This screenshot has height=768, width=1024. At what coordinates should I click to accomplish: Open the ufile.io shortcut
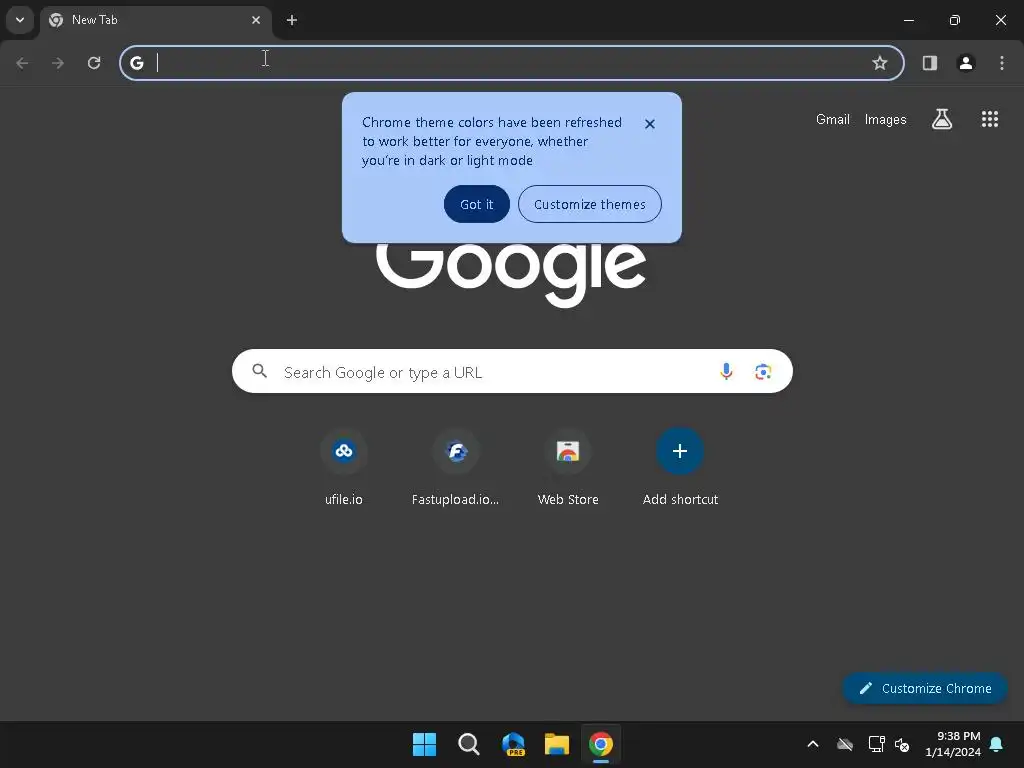[344, 468]
